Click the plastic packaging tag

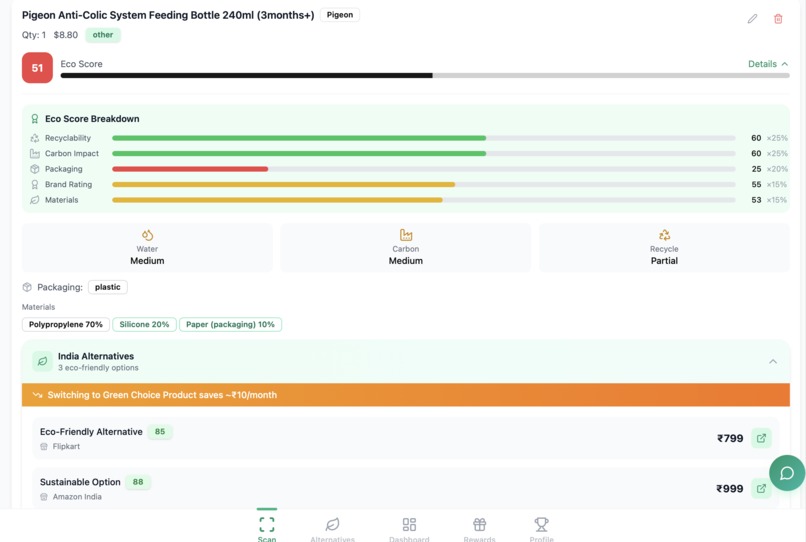click(107, 287)
